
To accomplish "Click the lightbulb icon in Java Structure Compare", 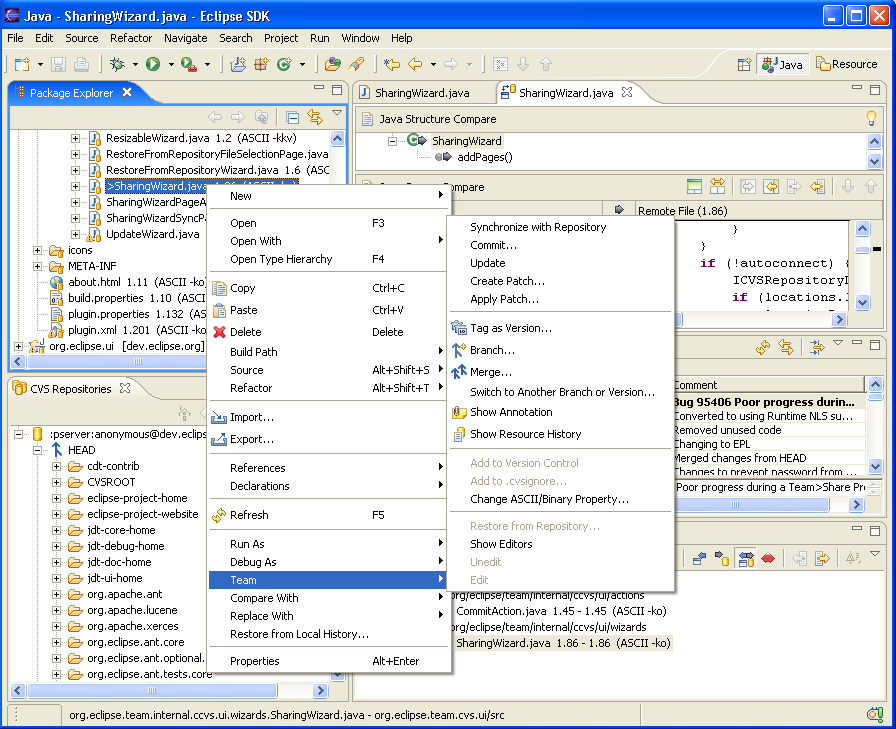I will 871,118.
